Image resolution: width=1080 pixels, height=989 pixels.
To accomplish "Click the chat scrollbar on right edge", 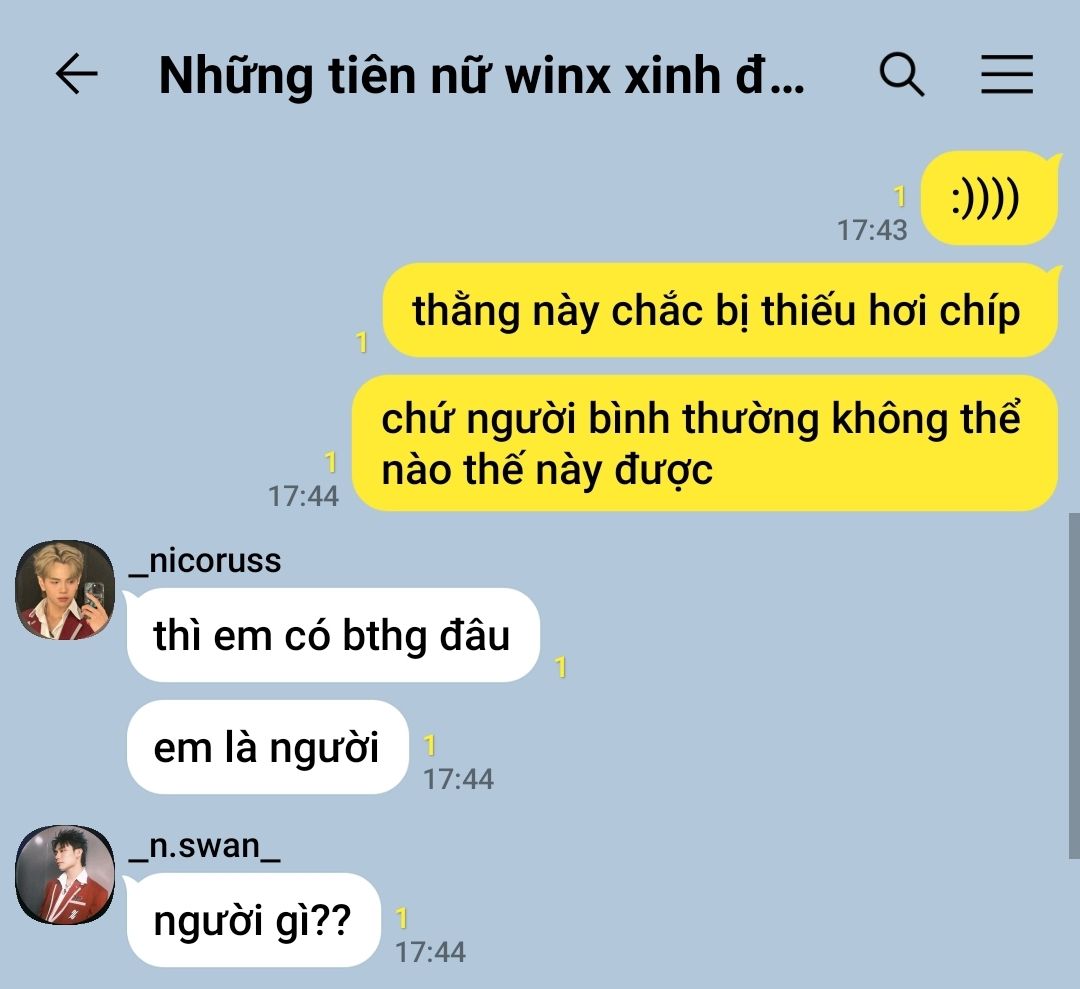I will 1074,685.
